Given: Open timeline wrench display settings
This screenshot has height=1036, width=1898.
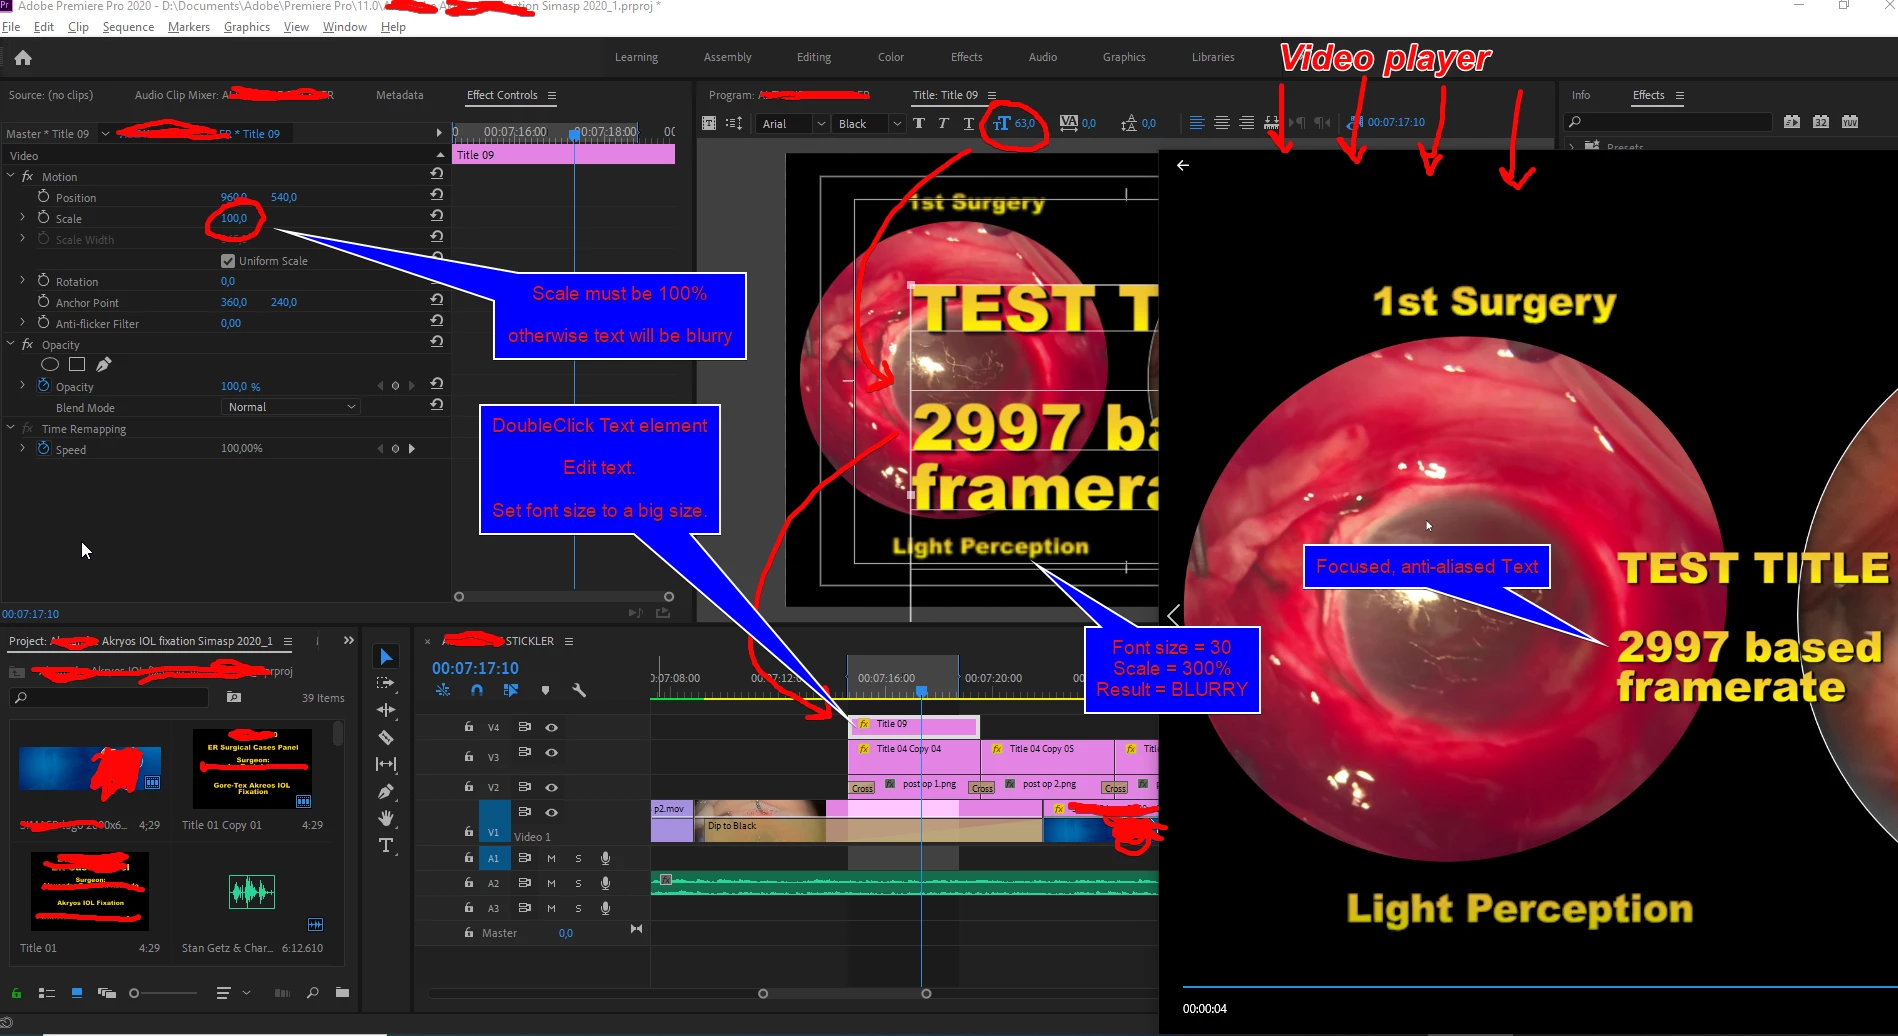Looking at the screenshot, I should click(579, 690).
